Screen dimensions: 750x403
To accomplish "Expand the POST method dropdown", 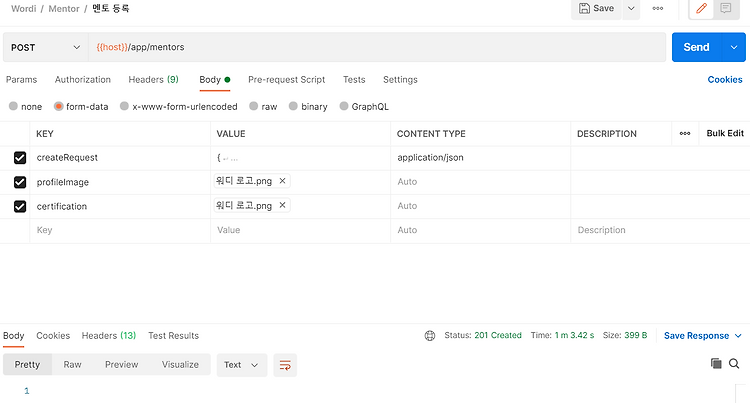I will [x=45, y=47].
